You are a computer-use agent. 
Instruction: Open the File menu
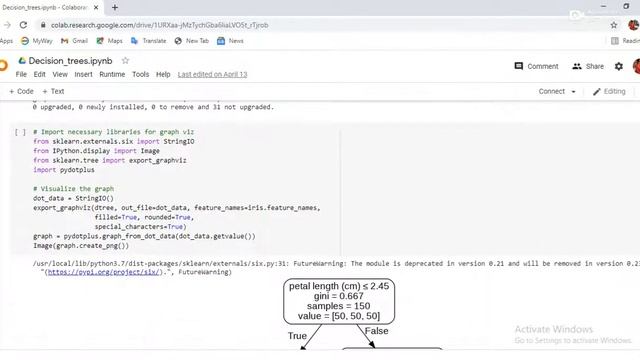coord(21,74)
